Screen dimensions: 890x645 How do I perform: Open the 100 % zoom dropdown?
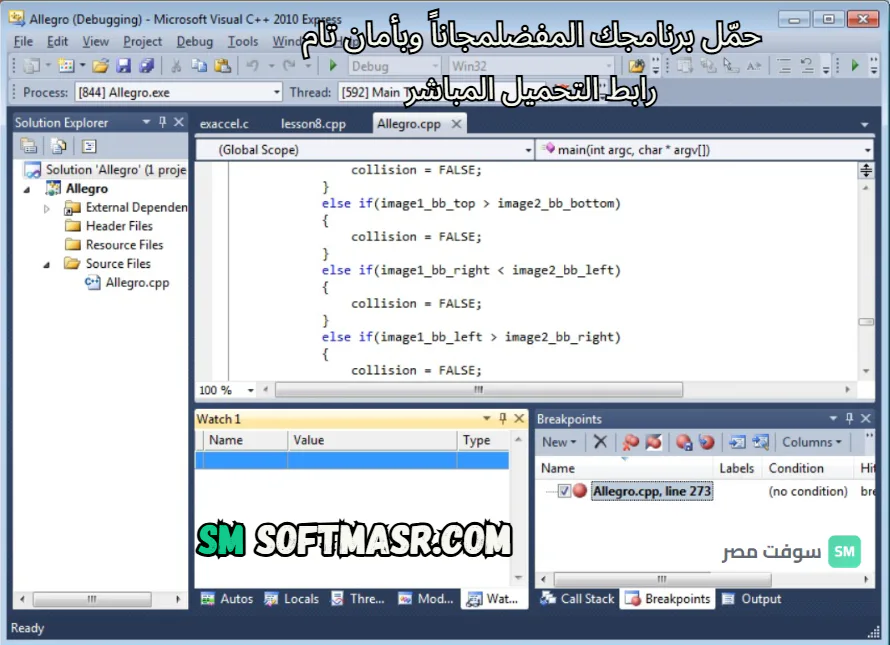[250, 390]
